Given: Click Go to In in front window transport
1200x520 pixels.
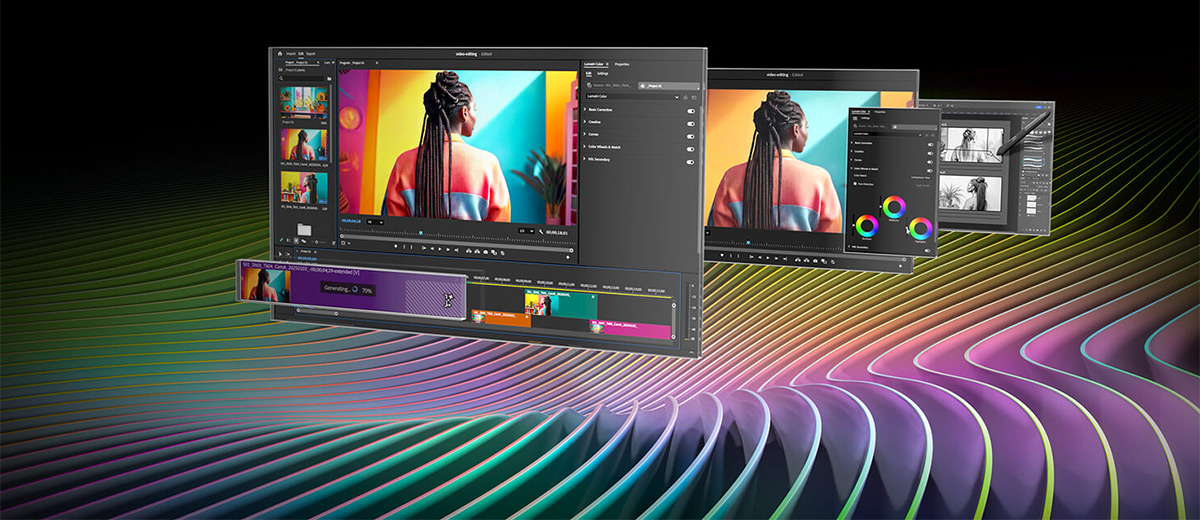Looking at the screenshot, I should (x=424, y=248).
